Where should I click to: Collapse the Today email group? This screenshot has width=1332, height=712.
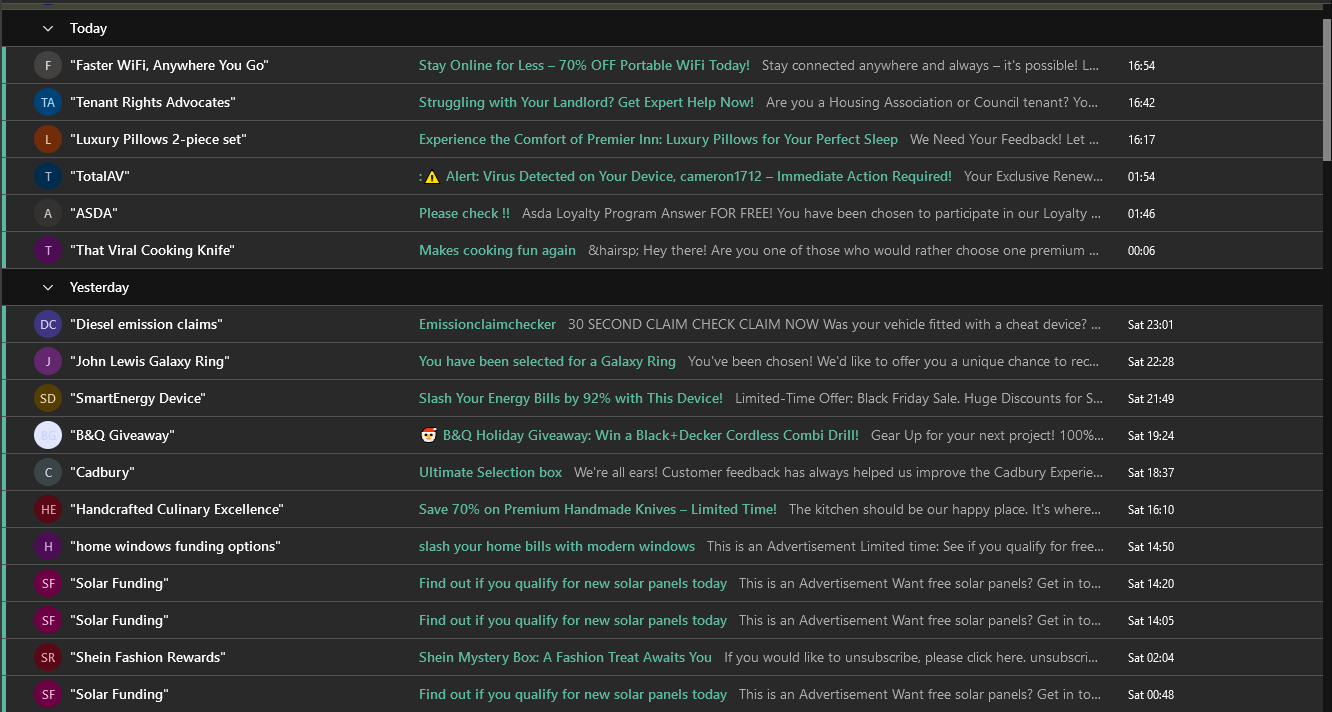[48, 29]
